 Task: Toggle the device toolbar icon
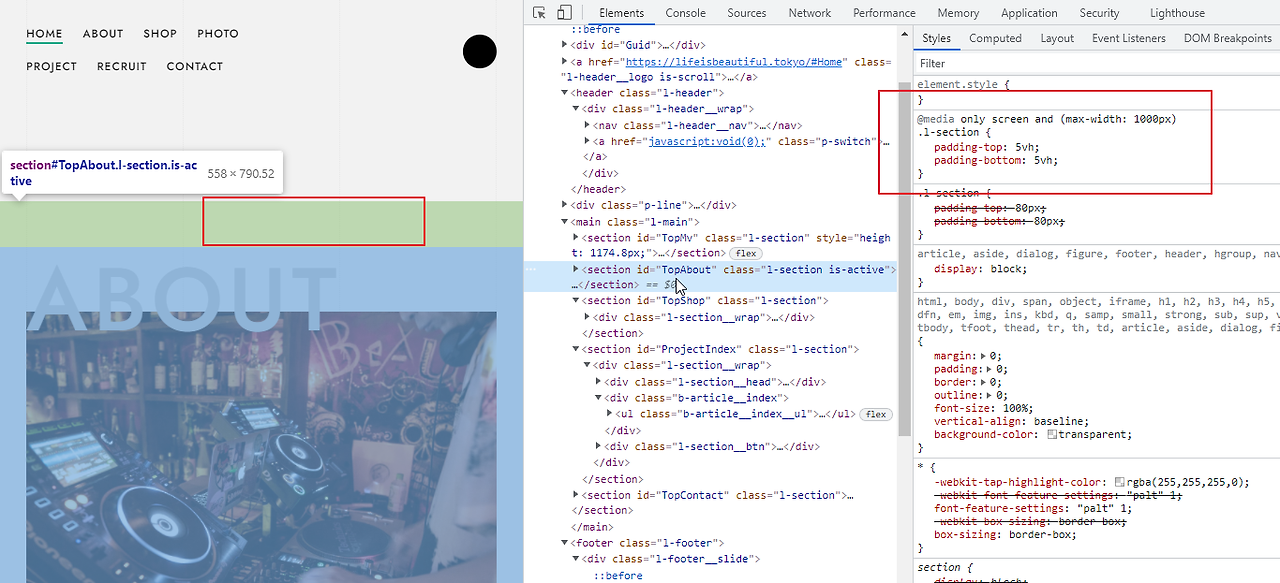pyautogui.click(x=564, y=13)
